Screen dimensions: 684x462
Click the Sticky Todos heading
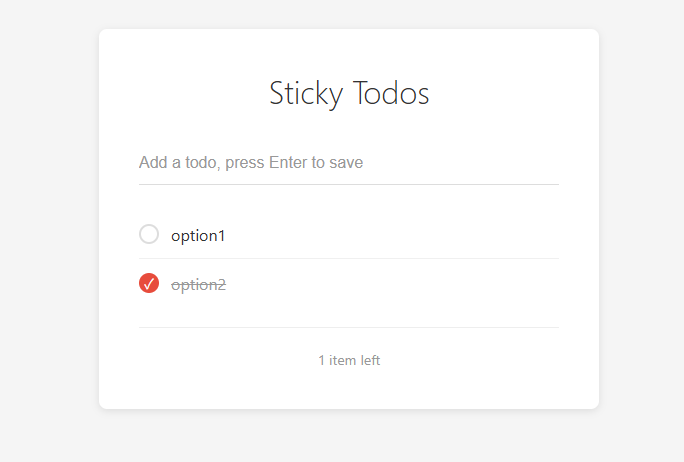pyautogui.click(x=348, y=93)
